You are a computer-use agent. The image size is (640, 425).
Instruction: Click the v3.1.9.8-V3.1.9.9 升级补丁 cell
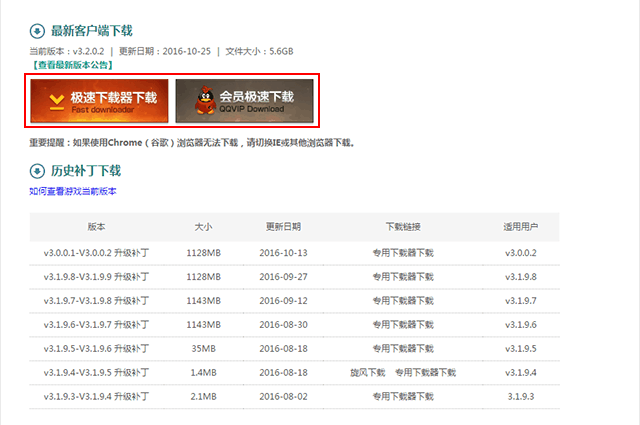point(96,277)
